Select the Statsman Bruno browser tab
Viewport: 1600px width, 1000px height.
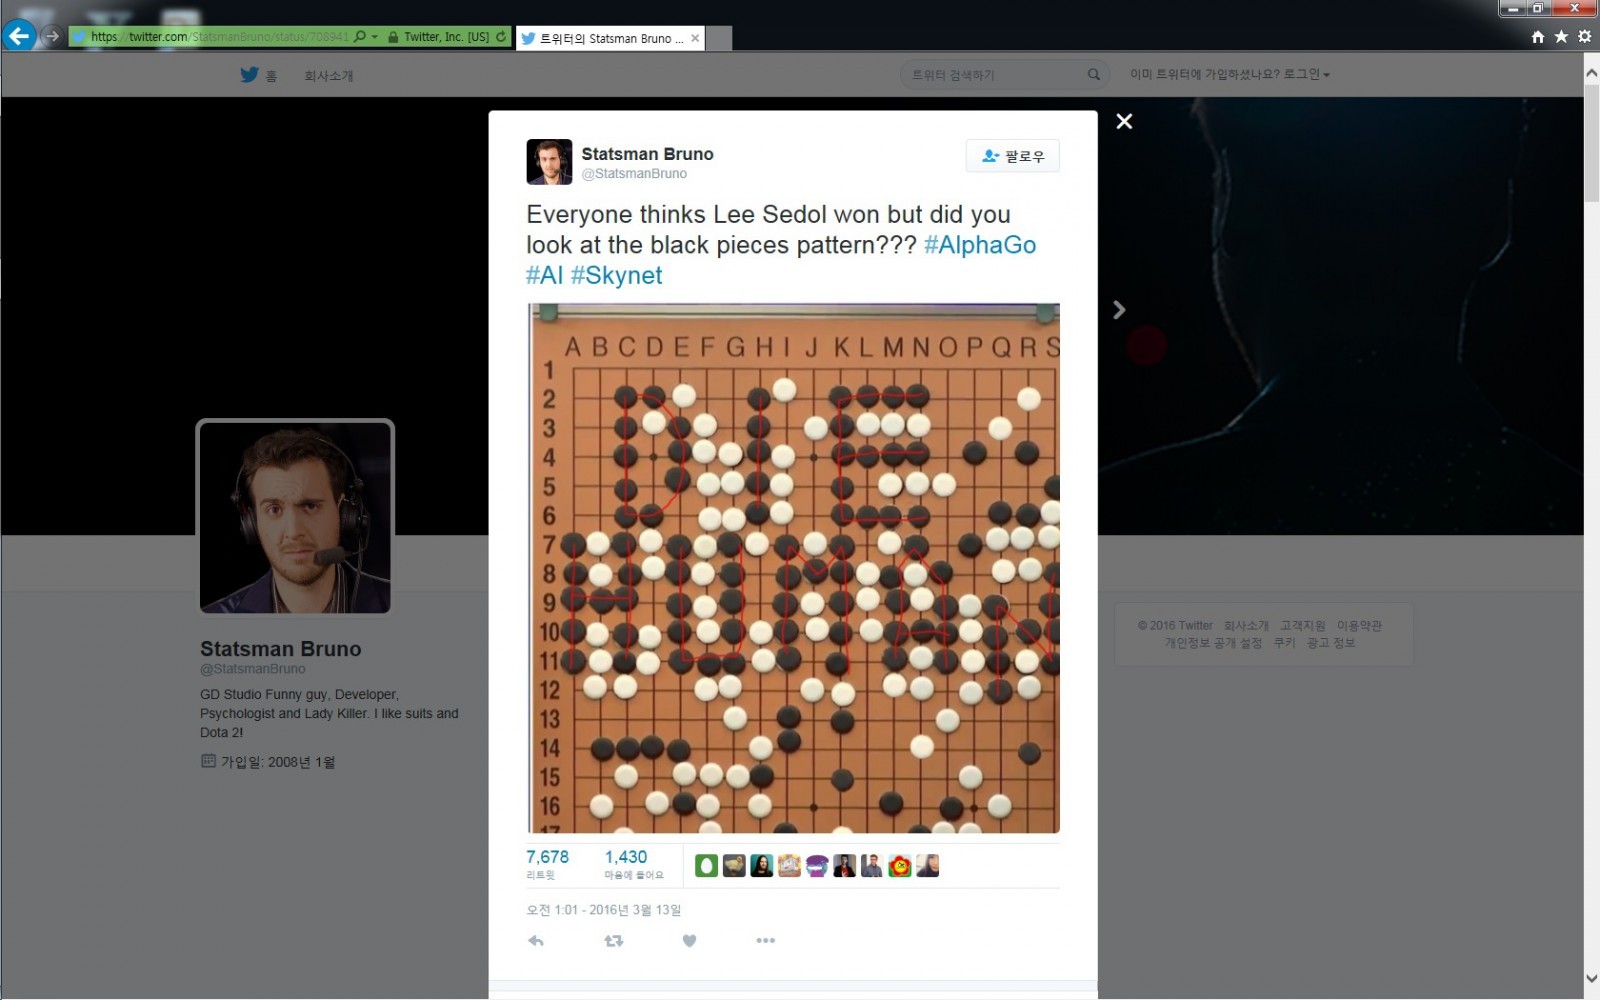coord(610,38)
